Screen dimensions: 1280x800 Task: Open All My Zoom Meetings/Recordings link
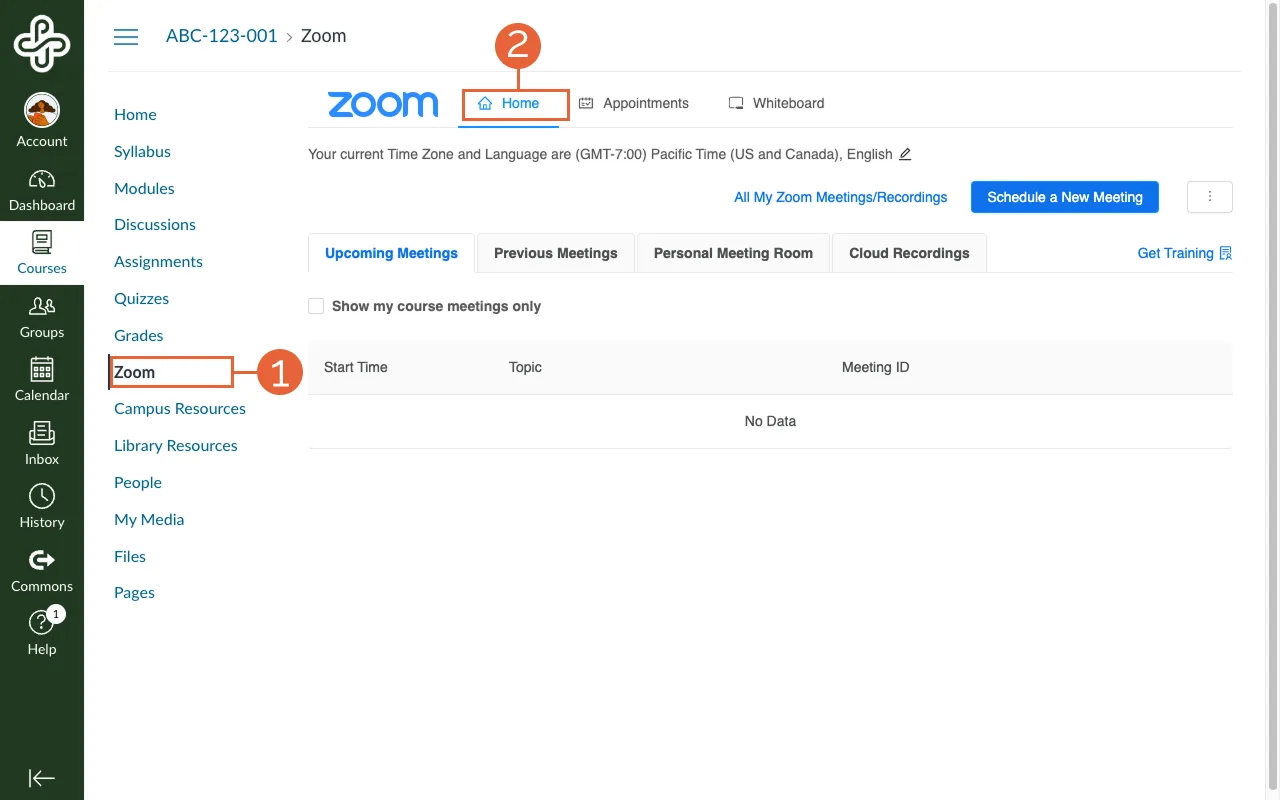(840, 197)
